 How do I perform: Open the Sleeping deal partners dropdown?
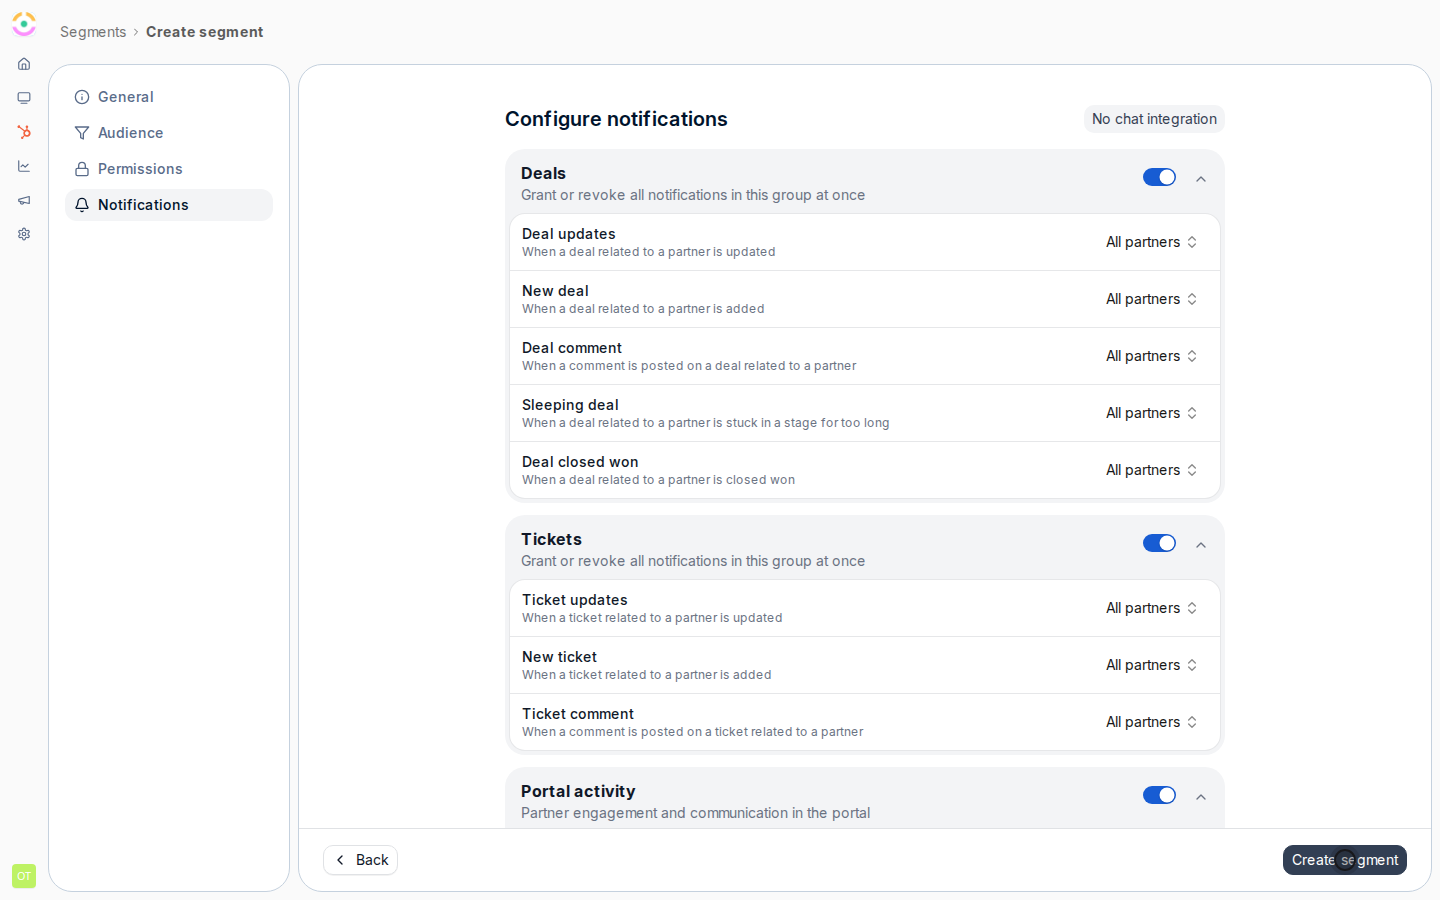point(1152,413)
